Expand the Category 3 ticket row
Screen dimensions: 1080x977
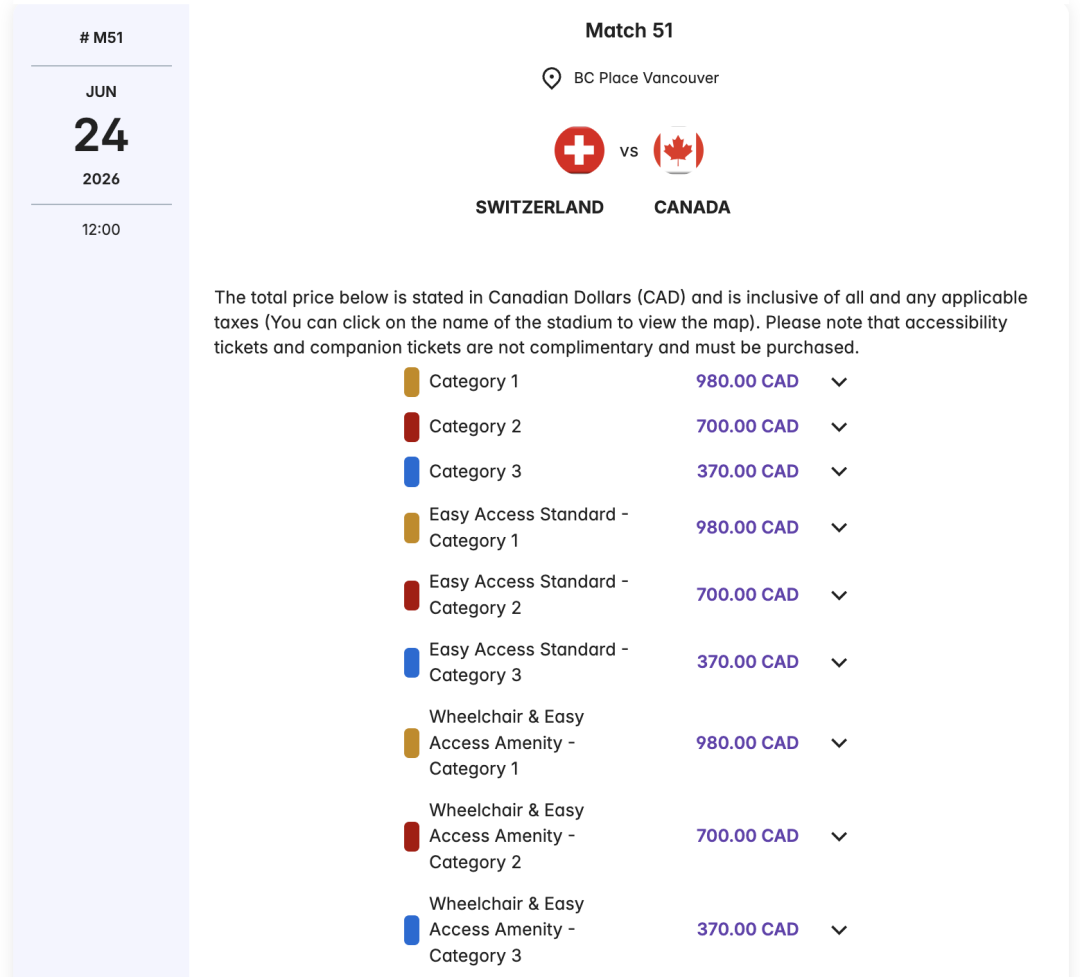click(x=839, y=472)
